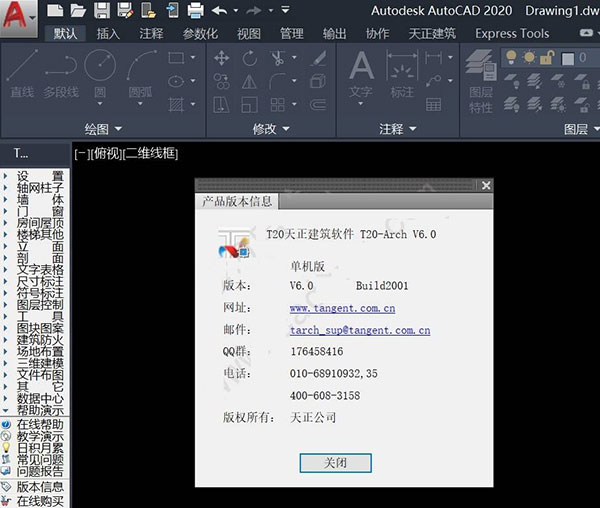The height and width of the screenshot is (508, 600).
Task: Select the Line (直线) draw tool
Action: point(22,75)
